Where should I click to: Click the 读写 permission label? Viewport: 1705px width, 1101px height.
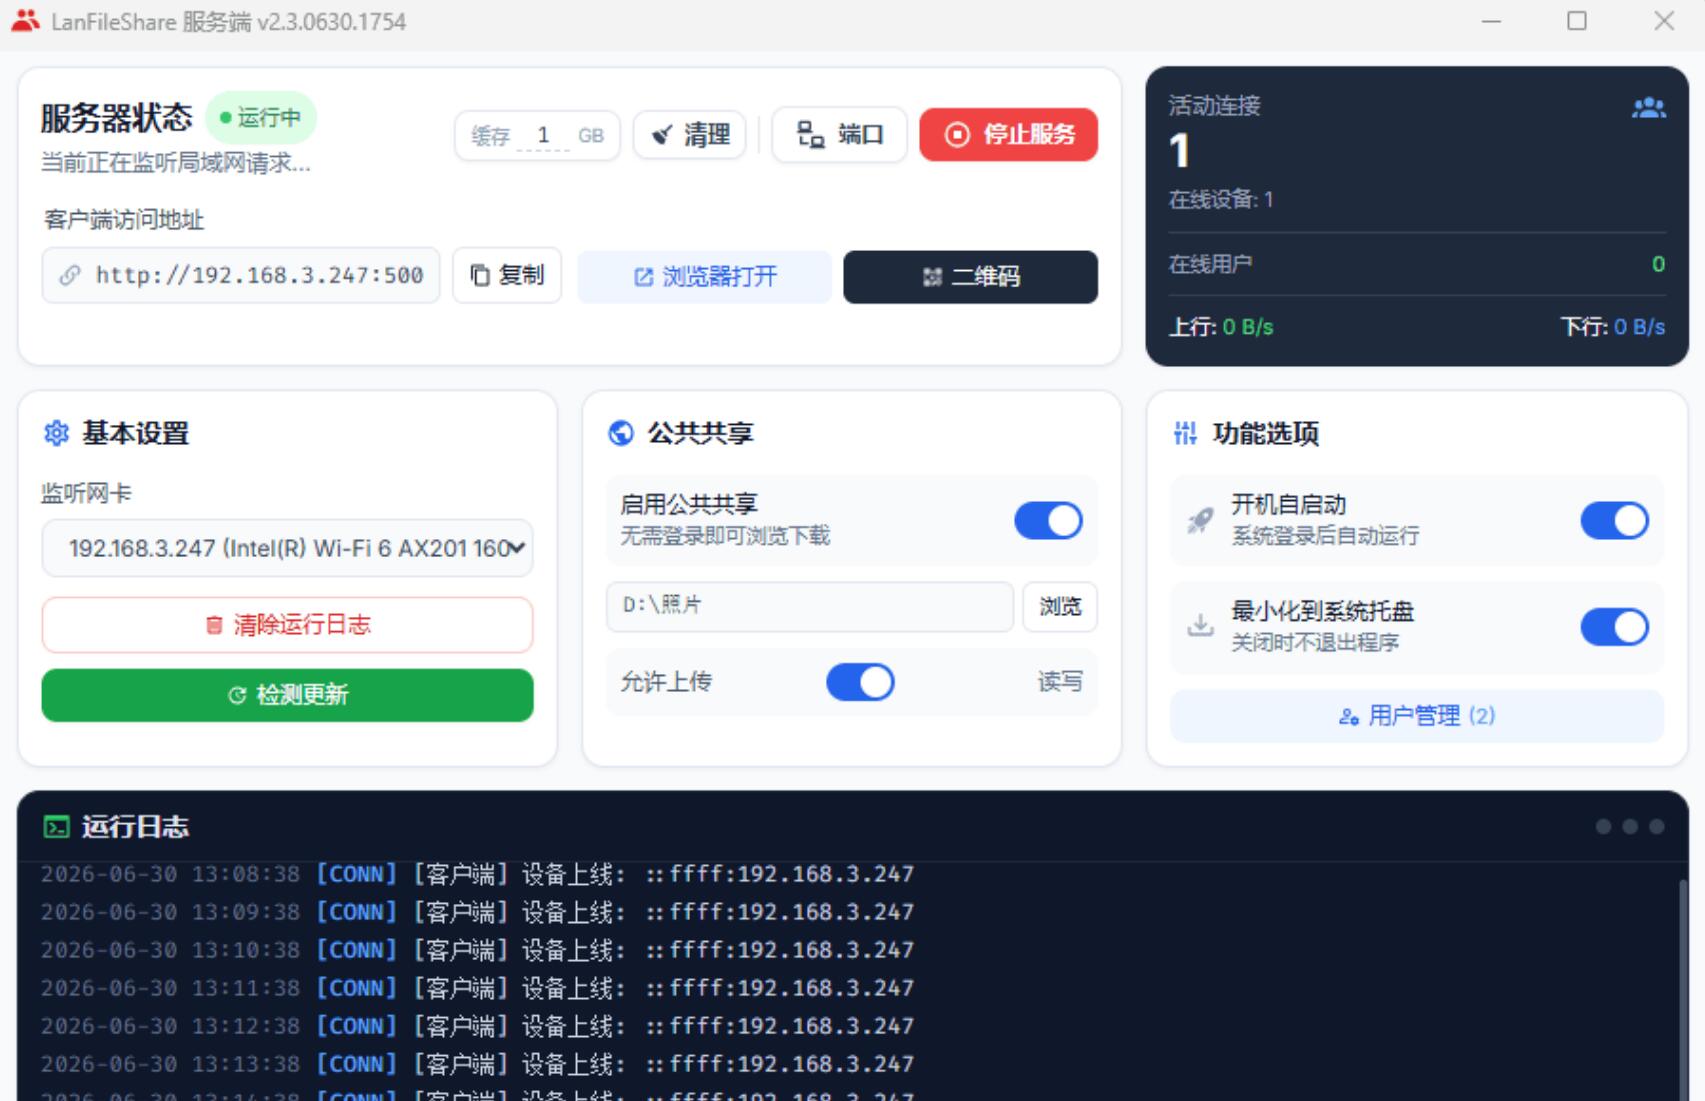click(1060, 682)
